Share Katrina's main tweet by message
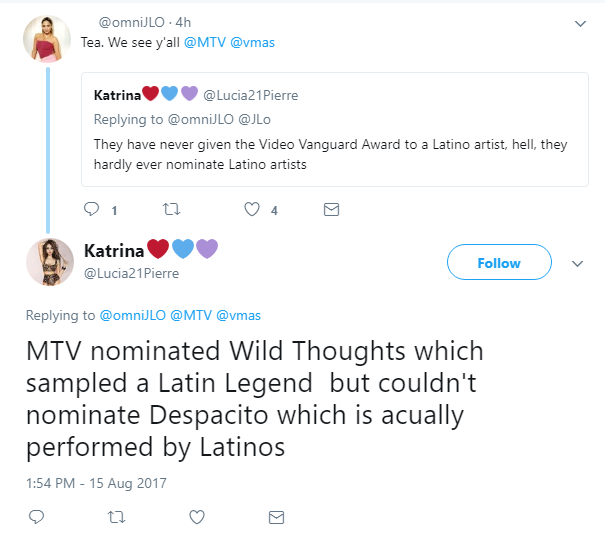This screenshot has height=547, width=605. pyautogui.click(x=276, y=517)
